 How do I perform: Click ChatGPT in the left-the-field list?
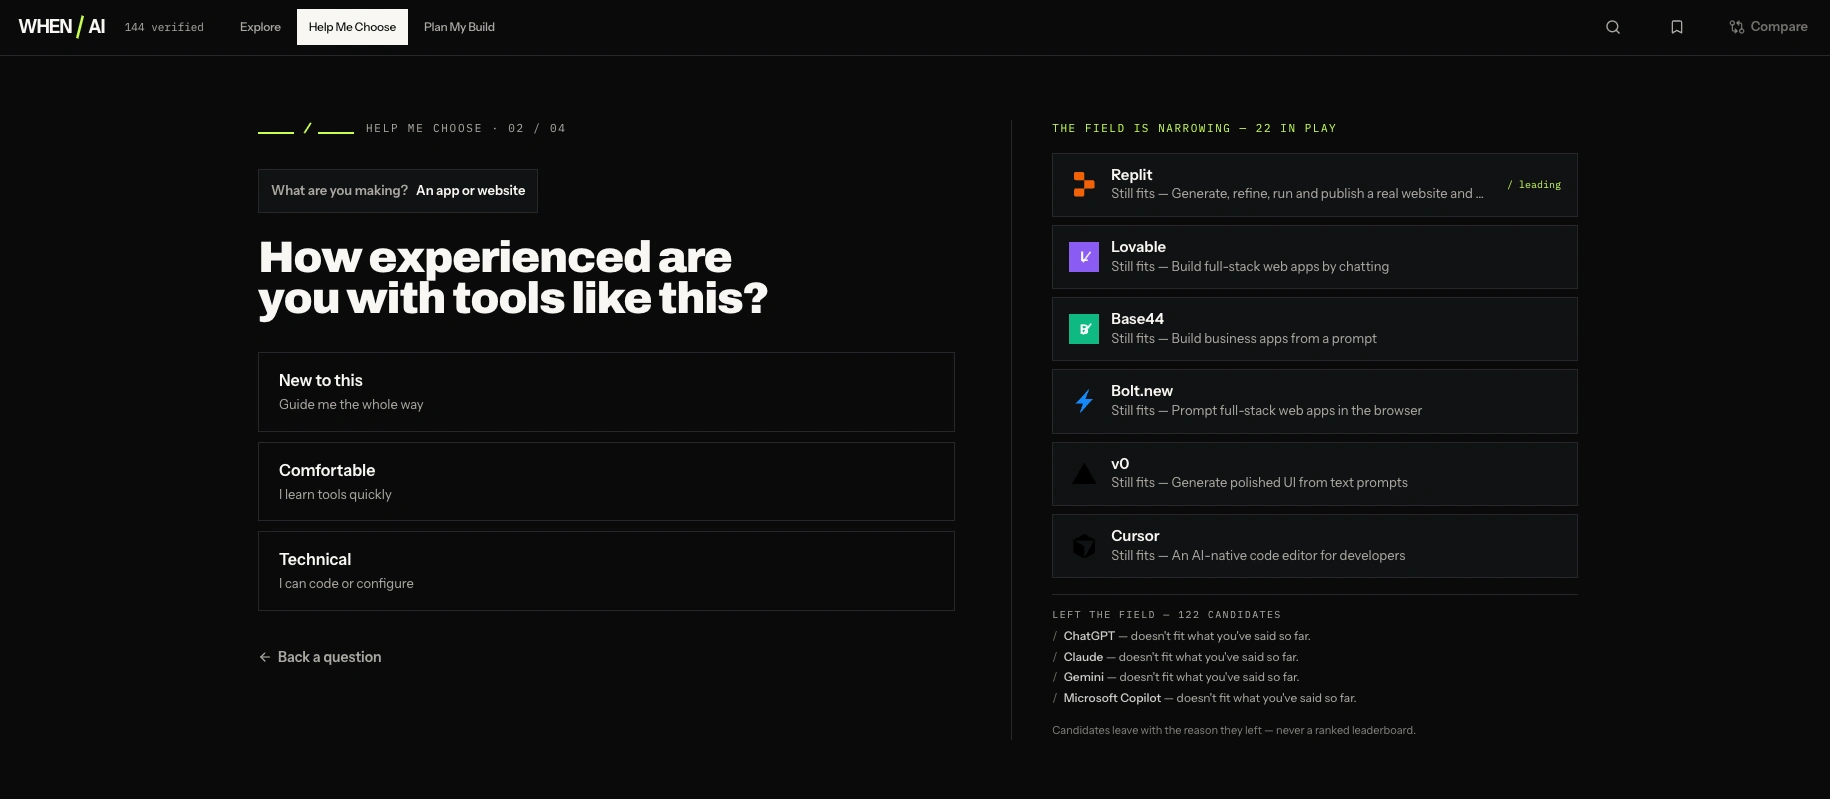[x=1089, y=636]
